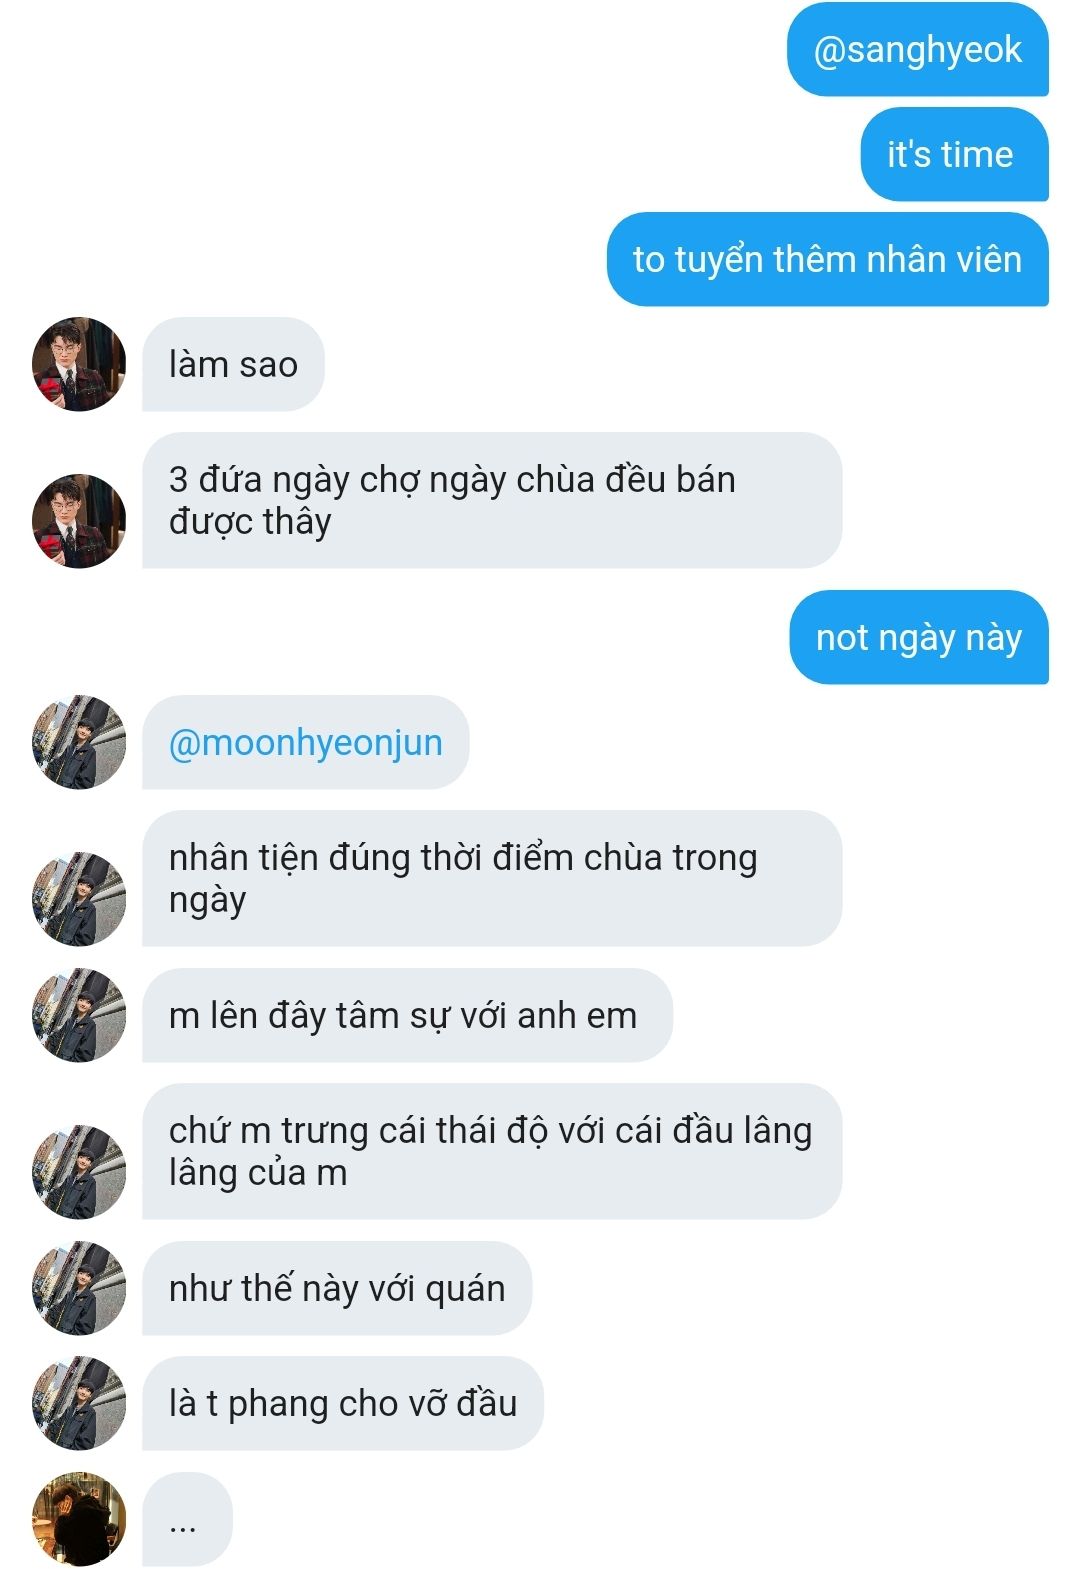Open the @sanghyeok mention bubble
The width and height of the screenshot is (1080, 1569).
(918, 50)
